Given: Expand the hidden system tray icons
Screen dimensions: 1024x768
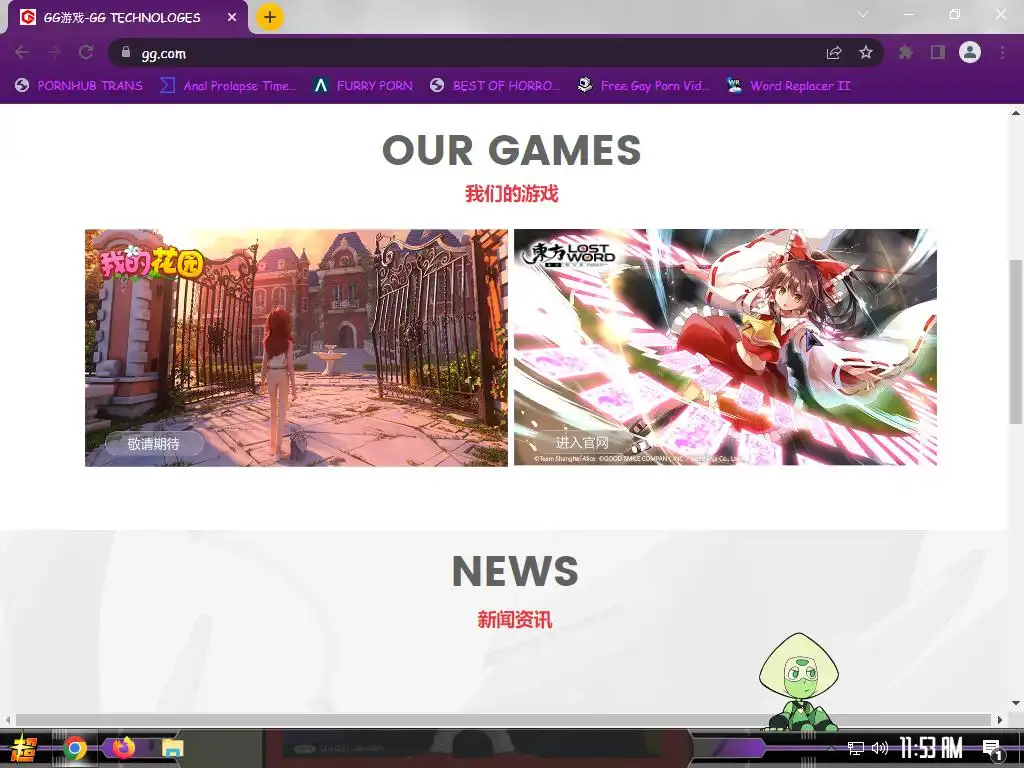Looking at the screenshot, I should (831, 748).
